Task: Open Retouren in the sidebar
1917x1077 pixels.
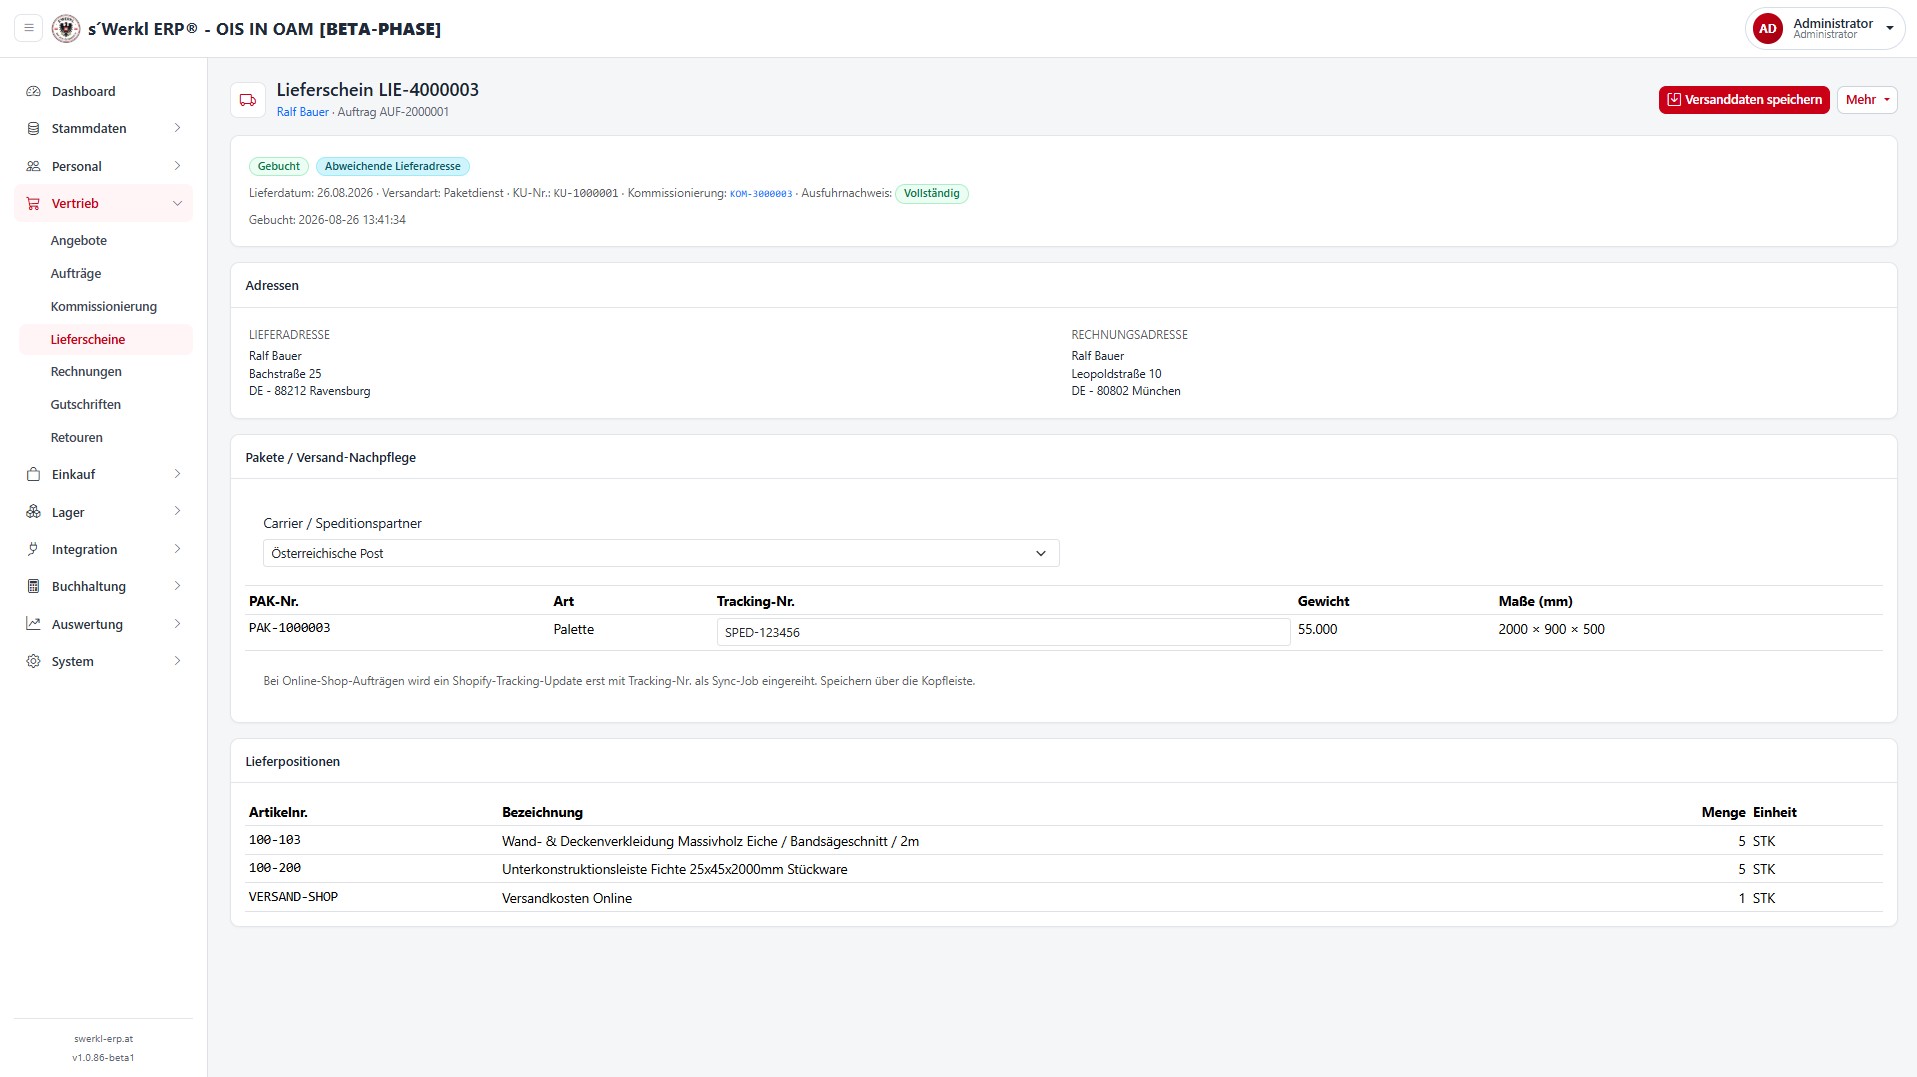Action: tap(77, 437)
